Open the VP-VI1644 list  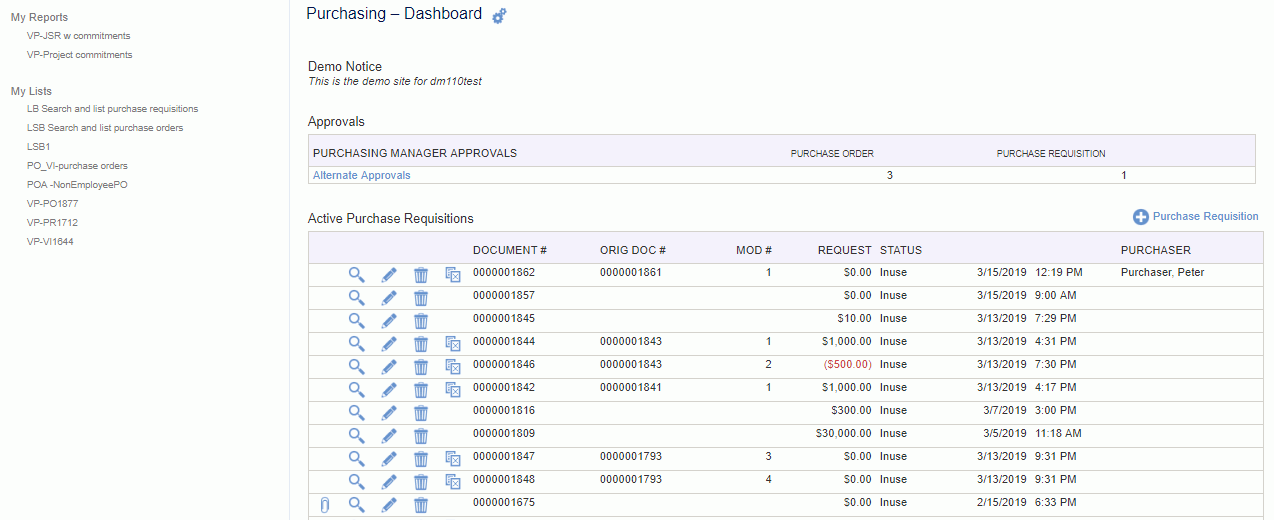click(51, 242)
